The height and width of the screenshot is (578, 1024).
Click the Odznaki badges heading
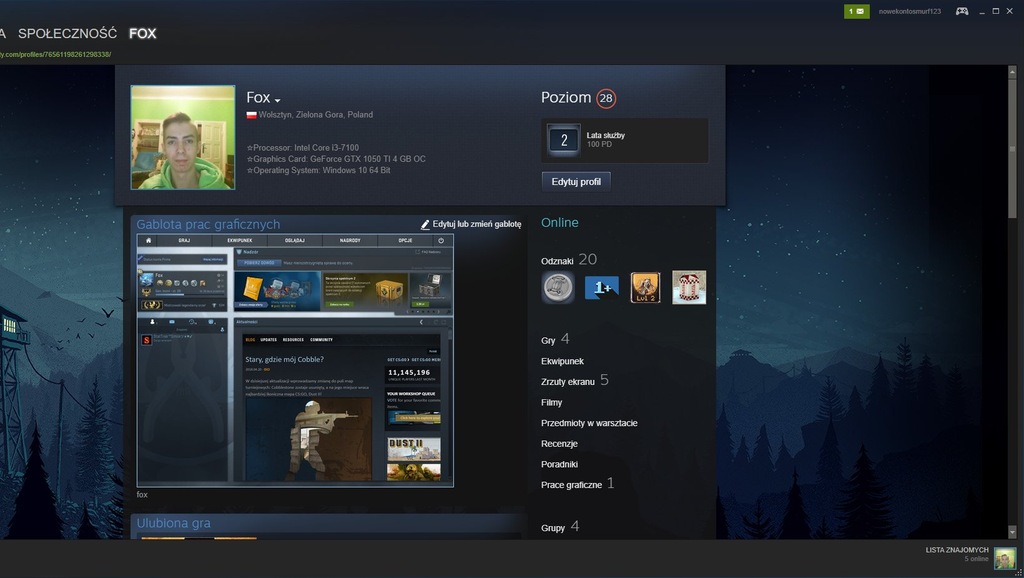(x=557, y=261)
